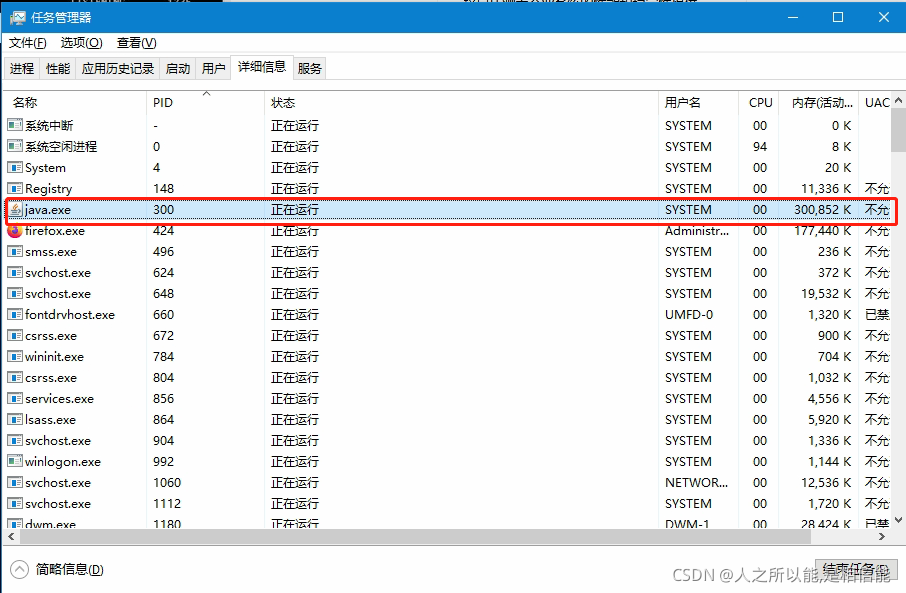This screenshot has width=906, height=593.
Task: Select the winlogon.exe row
Action: point(448,461)
